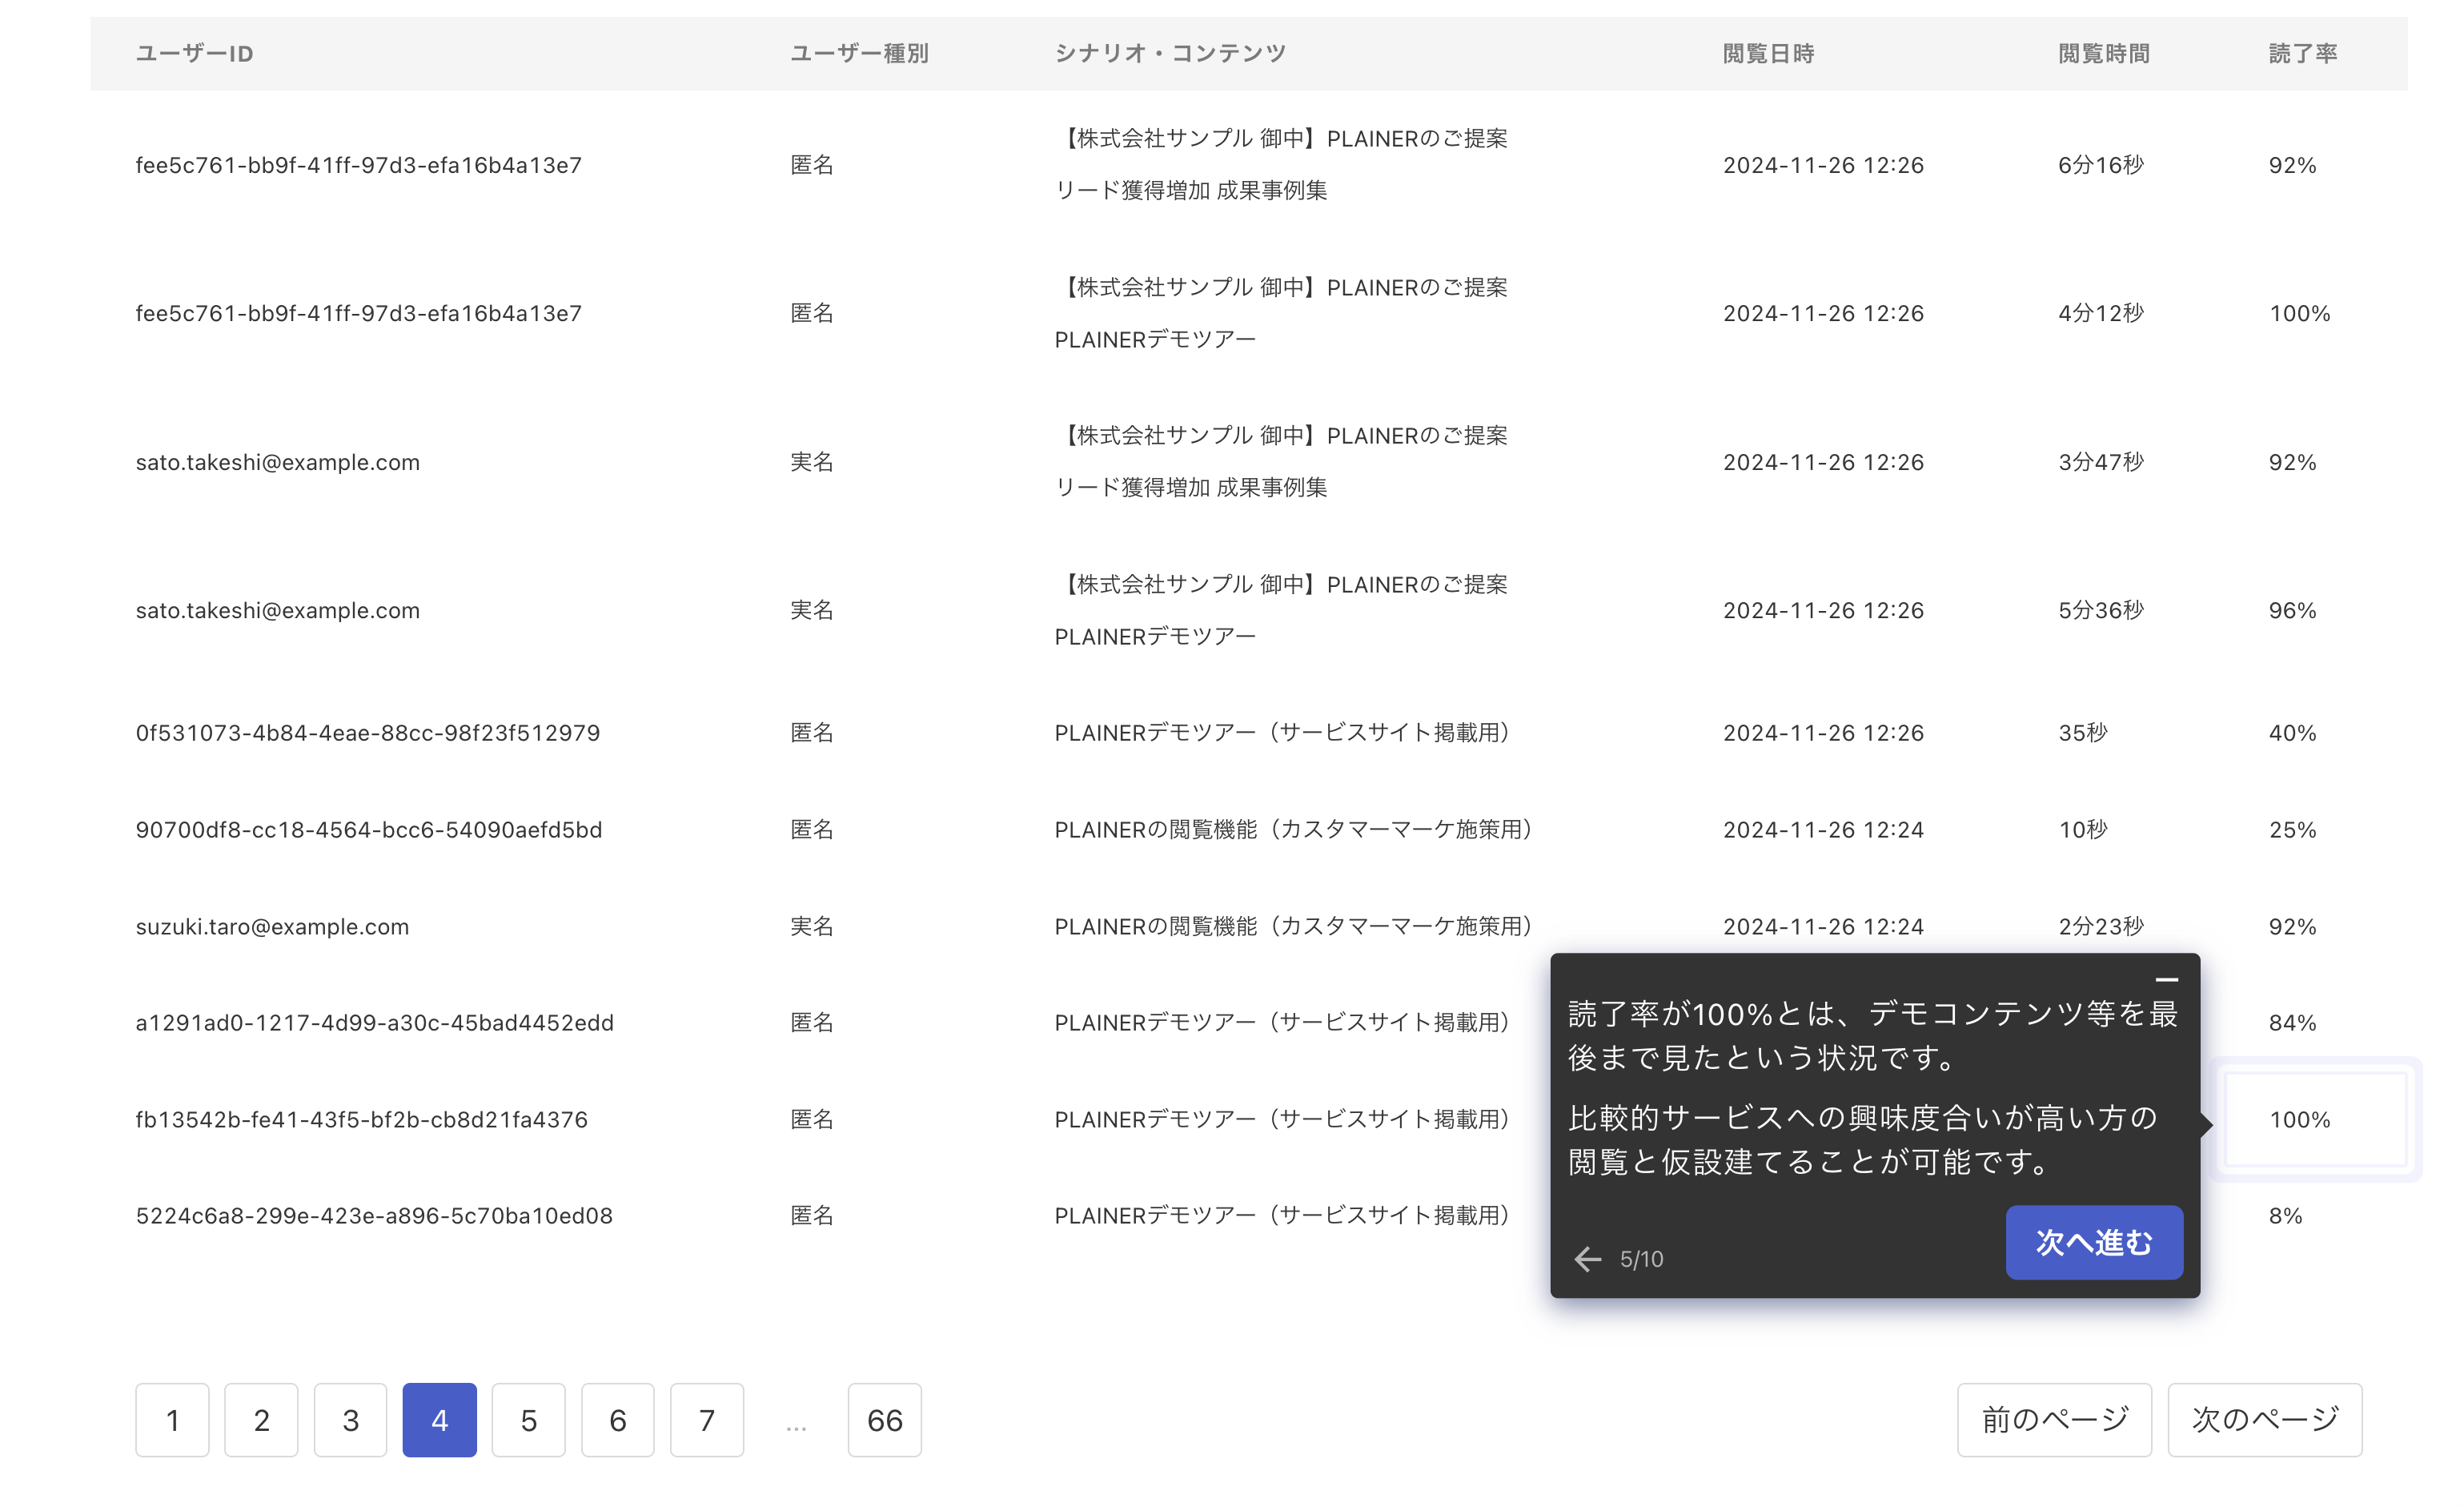Select page 2 in pagination
This screenshot has width=2464, height=1507.
click(261, 1420)
